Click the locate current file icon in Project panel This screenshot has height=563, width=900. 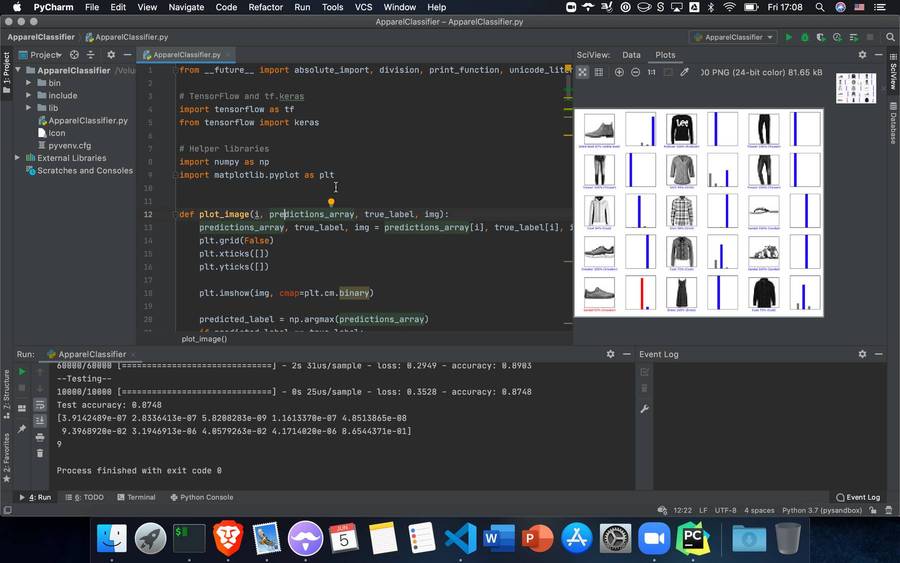74,55
